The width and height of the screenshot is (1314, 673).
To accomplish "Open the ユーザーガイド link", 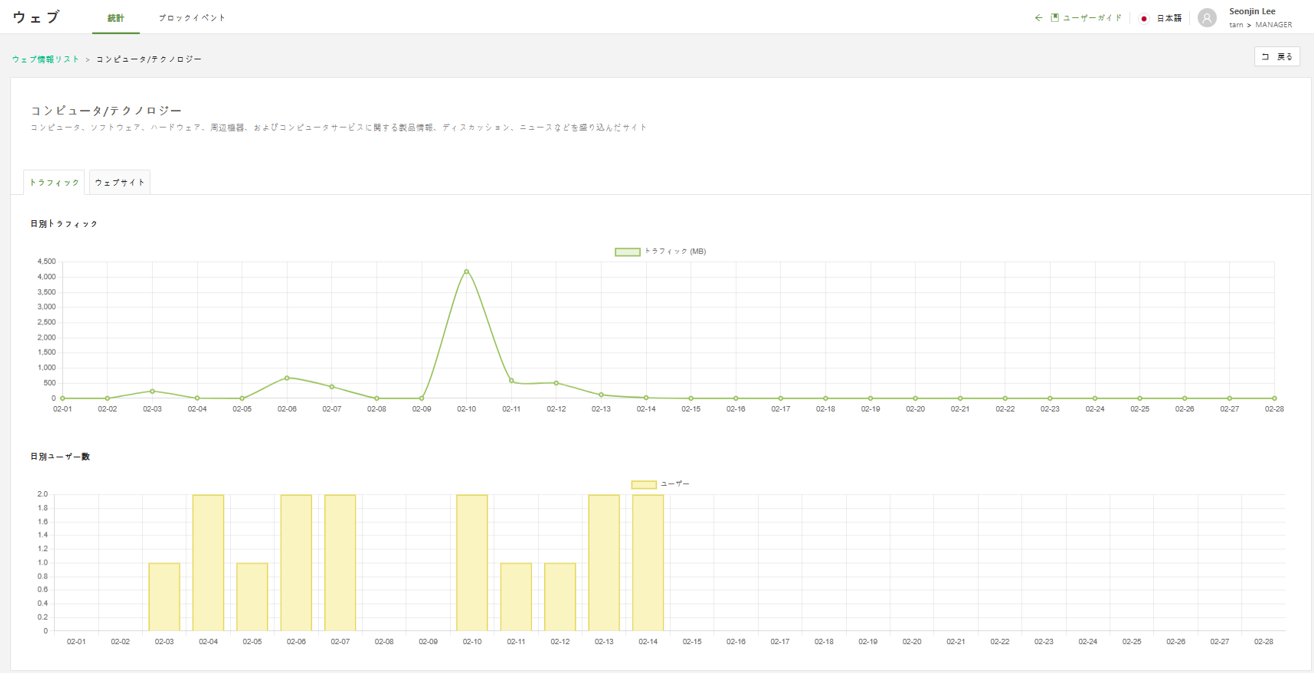I will [x=1091, y=18].
